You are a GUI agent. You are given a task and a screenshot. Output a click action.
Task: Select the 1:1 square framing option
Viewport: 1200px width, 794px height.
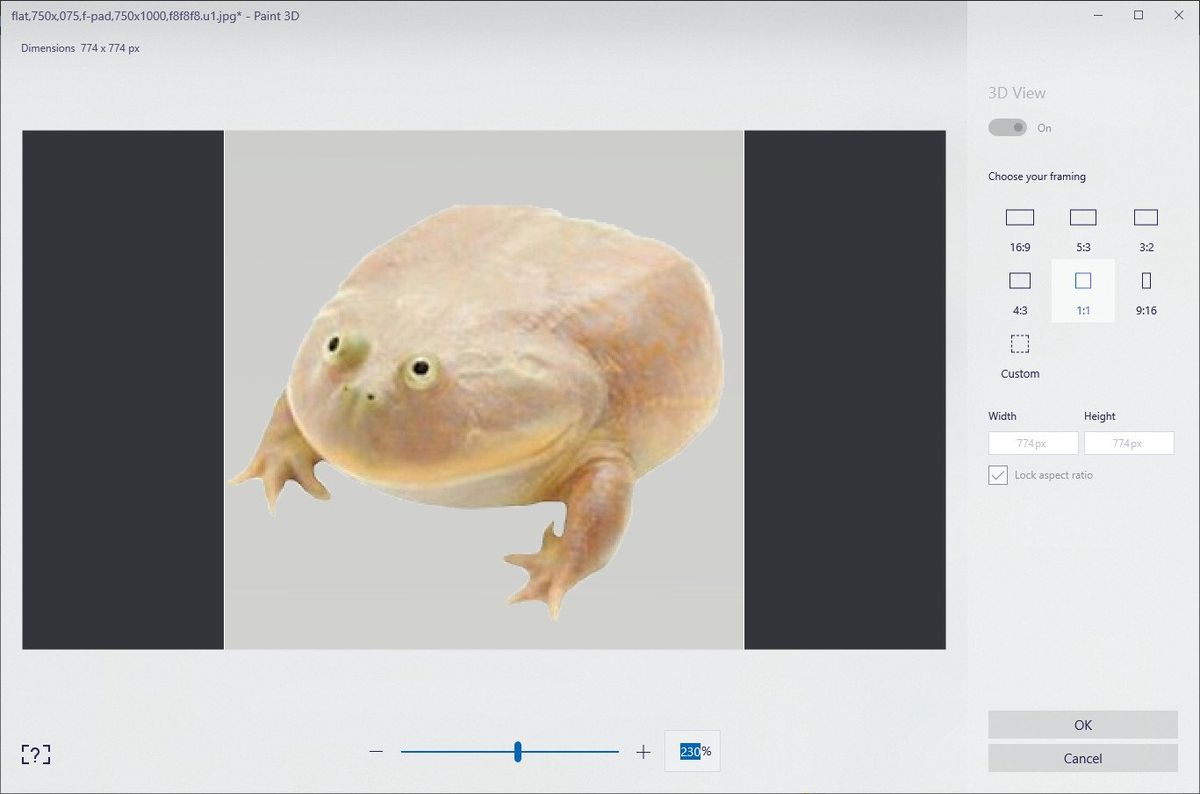pyautogui.click(x=1082, y=280)
